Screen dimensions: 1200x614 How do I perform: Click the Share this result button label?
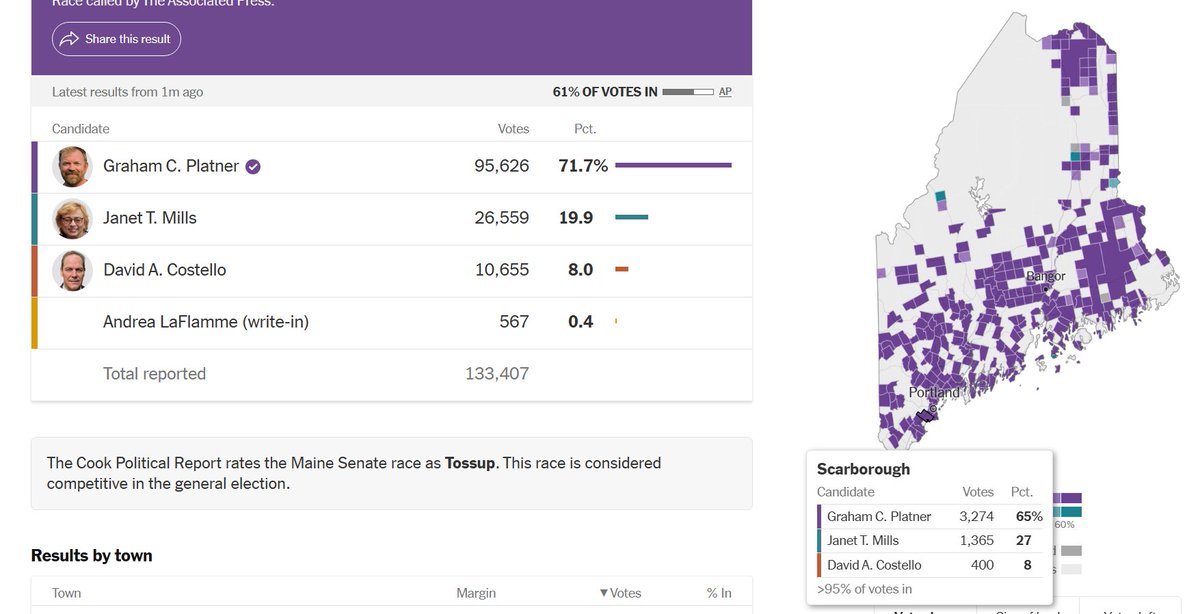pyautogui.click(x=128, y=39)
